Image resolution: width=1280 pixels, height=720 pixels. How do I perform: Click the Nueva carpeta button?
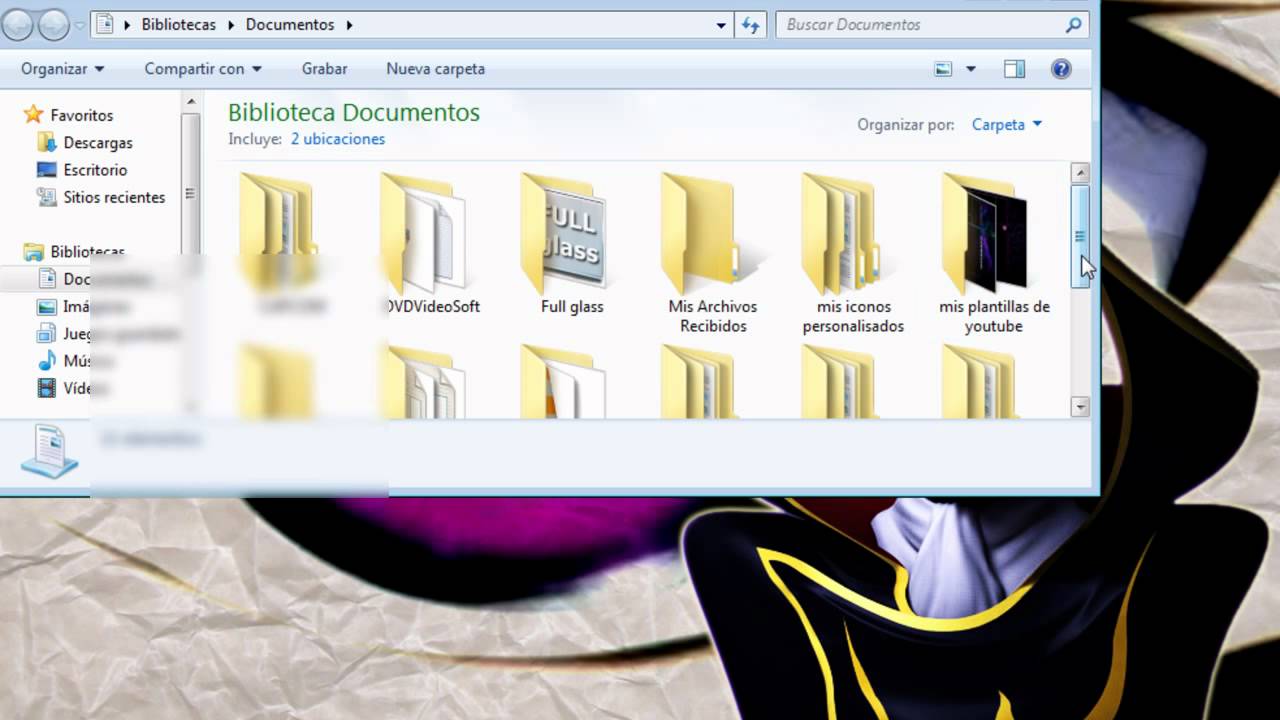click(435, 69)
